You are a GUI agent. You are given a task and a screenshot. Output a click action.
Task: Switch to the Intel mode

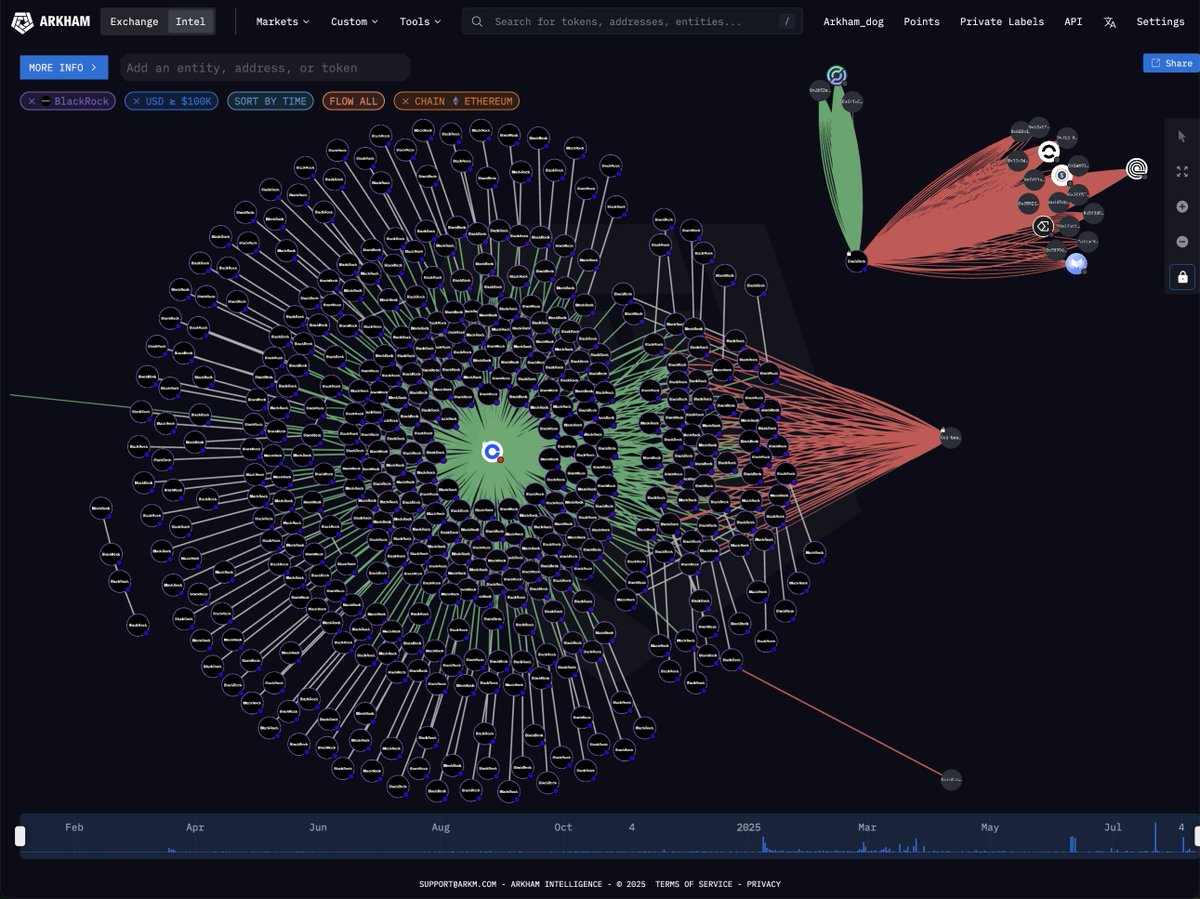point(190,21)
